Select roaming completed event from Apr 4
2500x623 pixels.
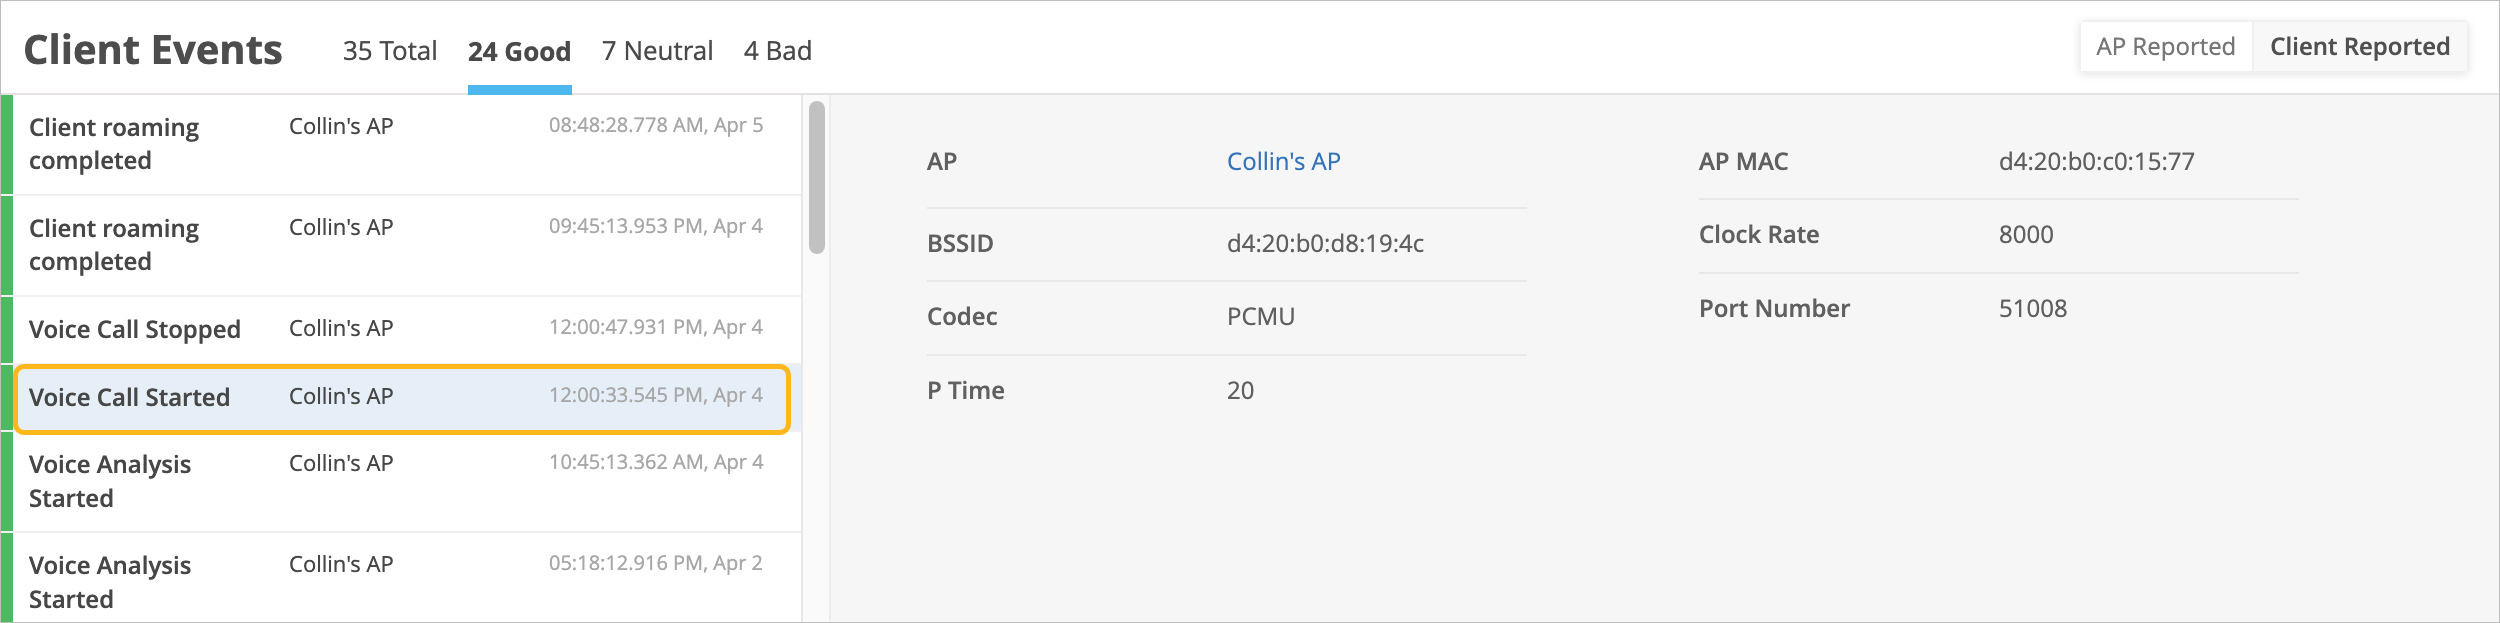pos(114,245)
